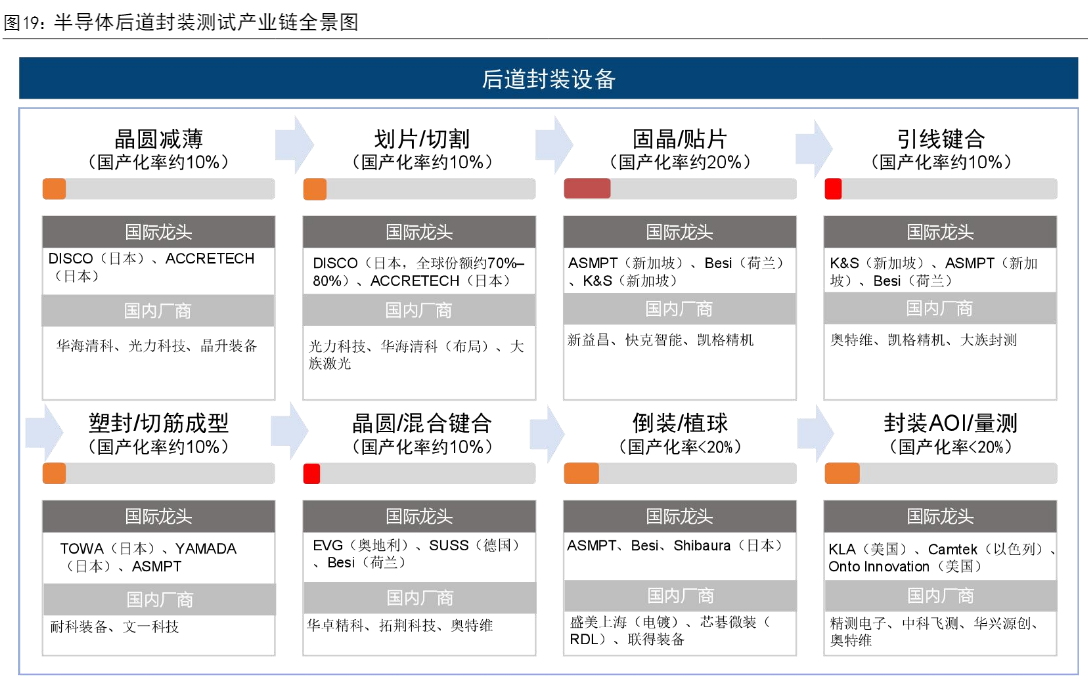Click the text 'ASMPT、Besi、Shibaura（日本）'
The height and width of the screenshot is (683, 1088).
pos(675,546)
